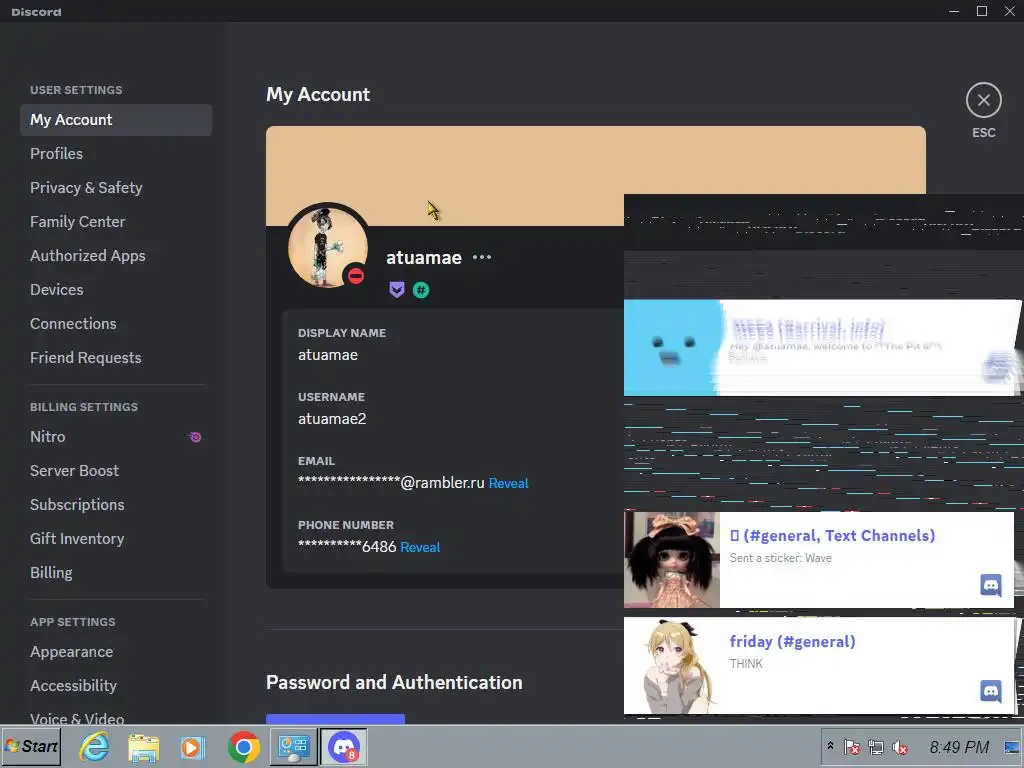Image resolution: width=1024 pixels, height=768 pixels.
Task: Go to Family Center settings
Action: (x=116, y=221)
